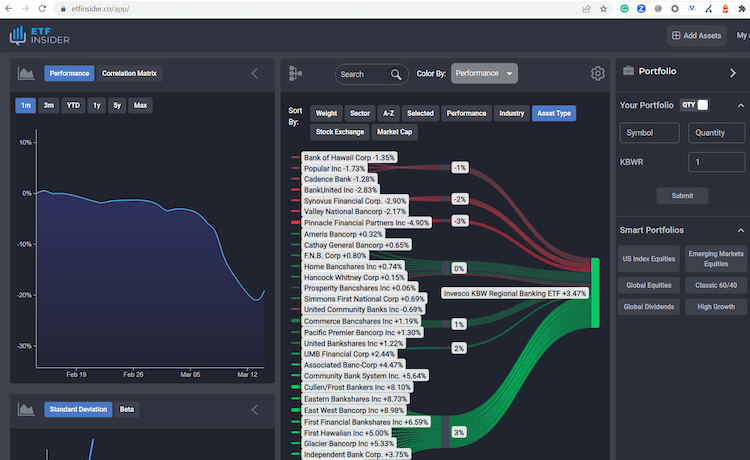Sort holdings by Asset Type
This screenshot has width=750, height=460.
point(554,113)
